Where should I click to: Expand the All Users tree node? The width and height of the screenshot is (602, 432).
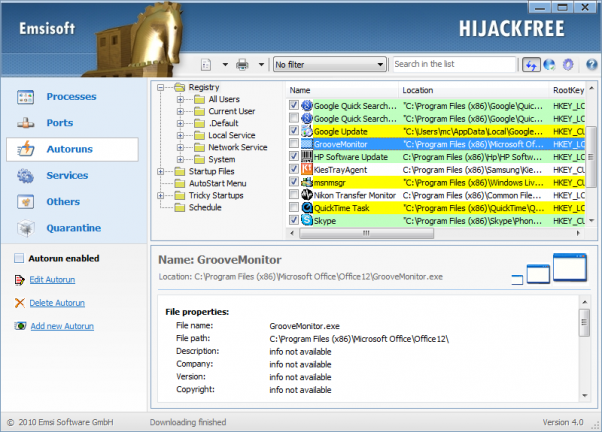pyautogui.click(x=180, y=99)
